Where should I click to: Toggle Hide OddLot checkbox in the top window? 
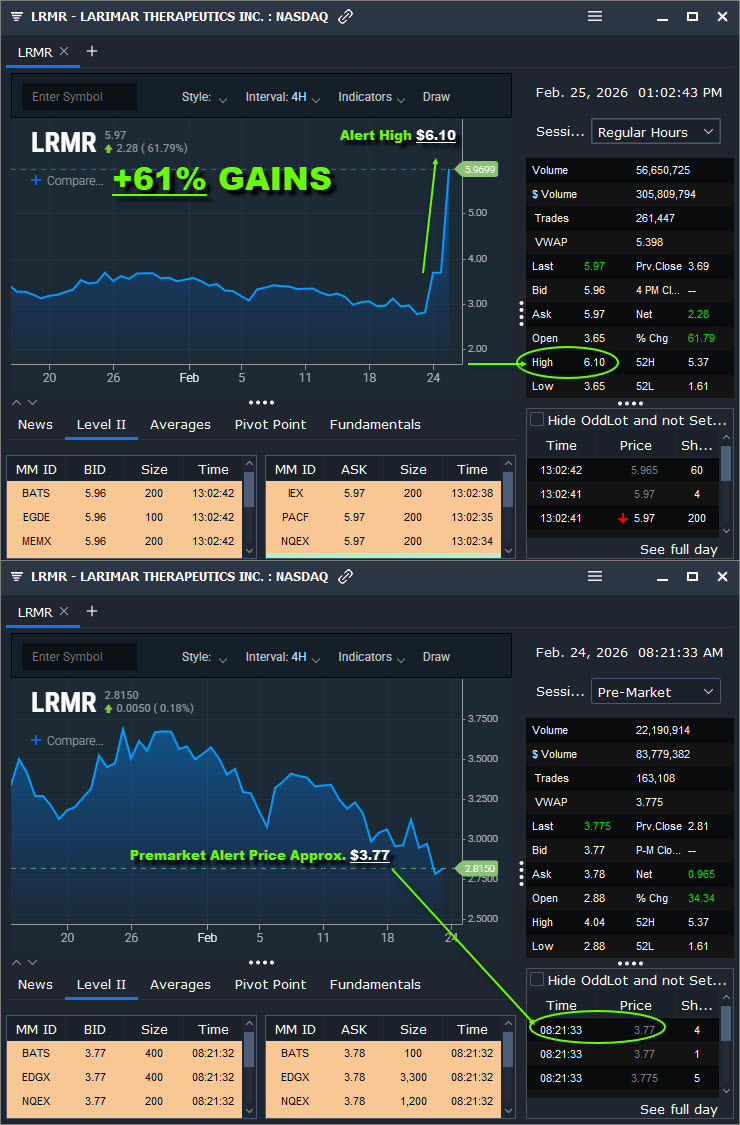537,420
